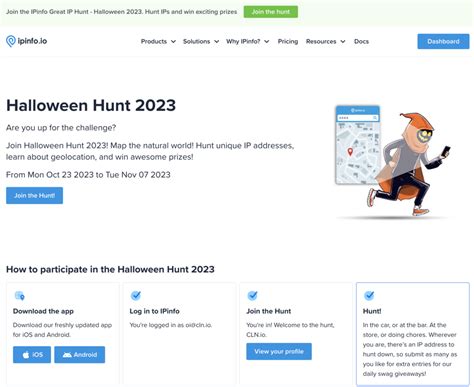This screenshot has width=474, height=387.
Task: Expand the Products dropdown menu
Action: (158, 41)
